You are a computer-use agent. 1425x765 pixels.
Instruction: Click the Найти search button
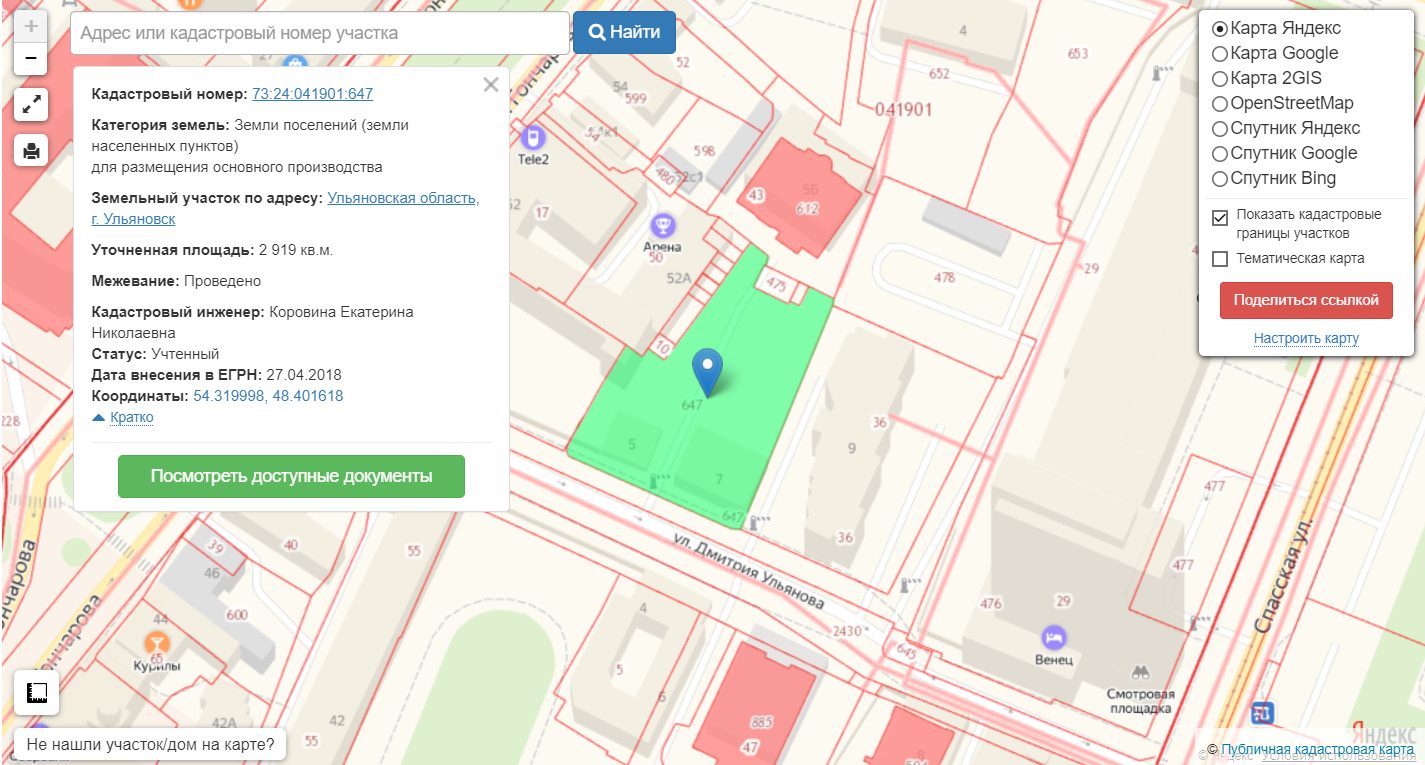(x=624, y=33)
